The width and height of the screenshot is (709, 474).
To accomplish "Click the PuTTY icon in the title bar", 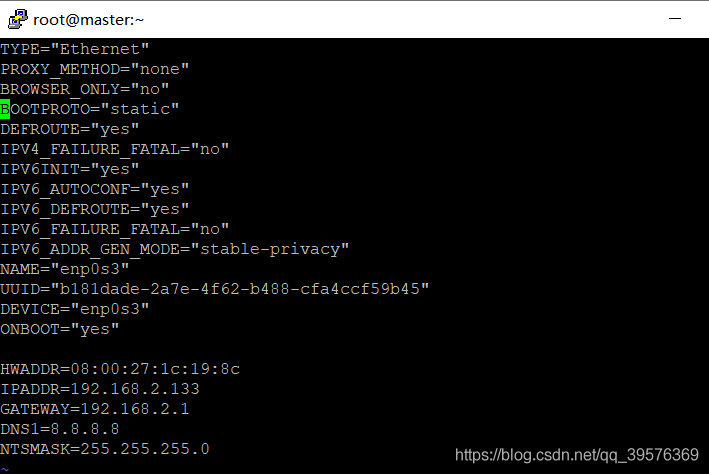I will click(17, 18).
